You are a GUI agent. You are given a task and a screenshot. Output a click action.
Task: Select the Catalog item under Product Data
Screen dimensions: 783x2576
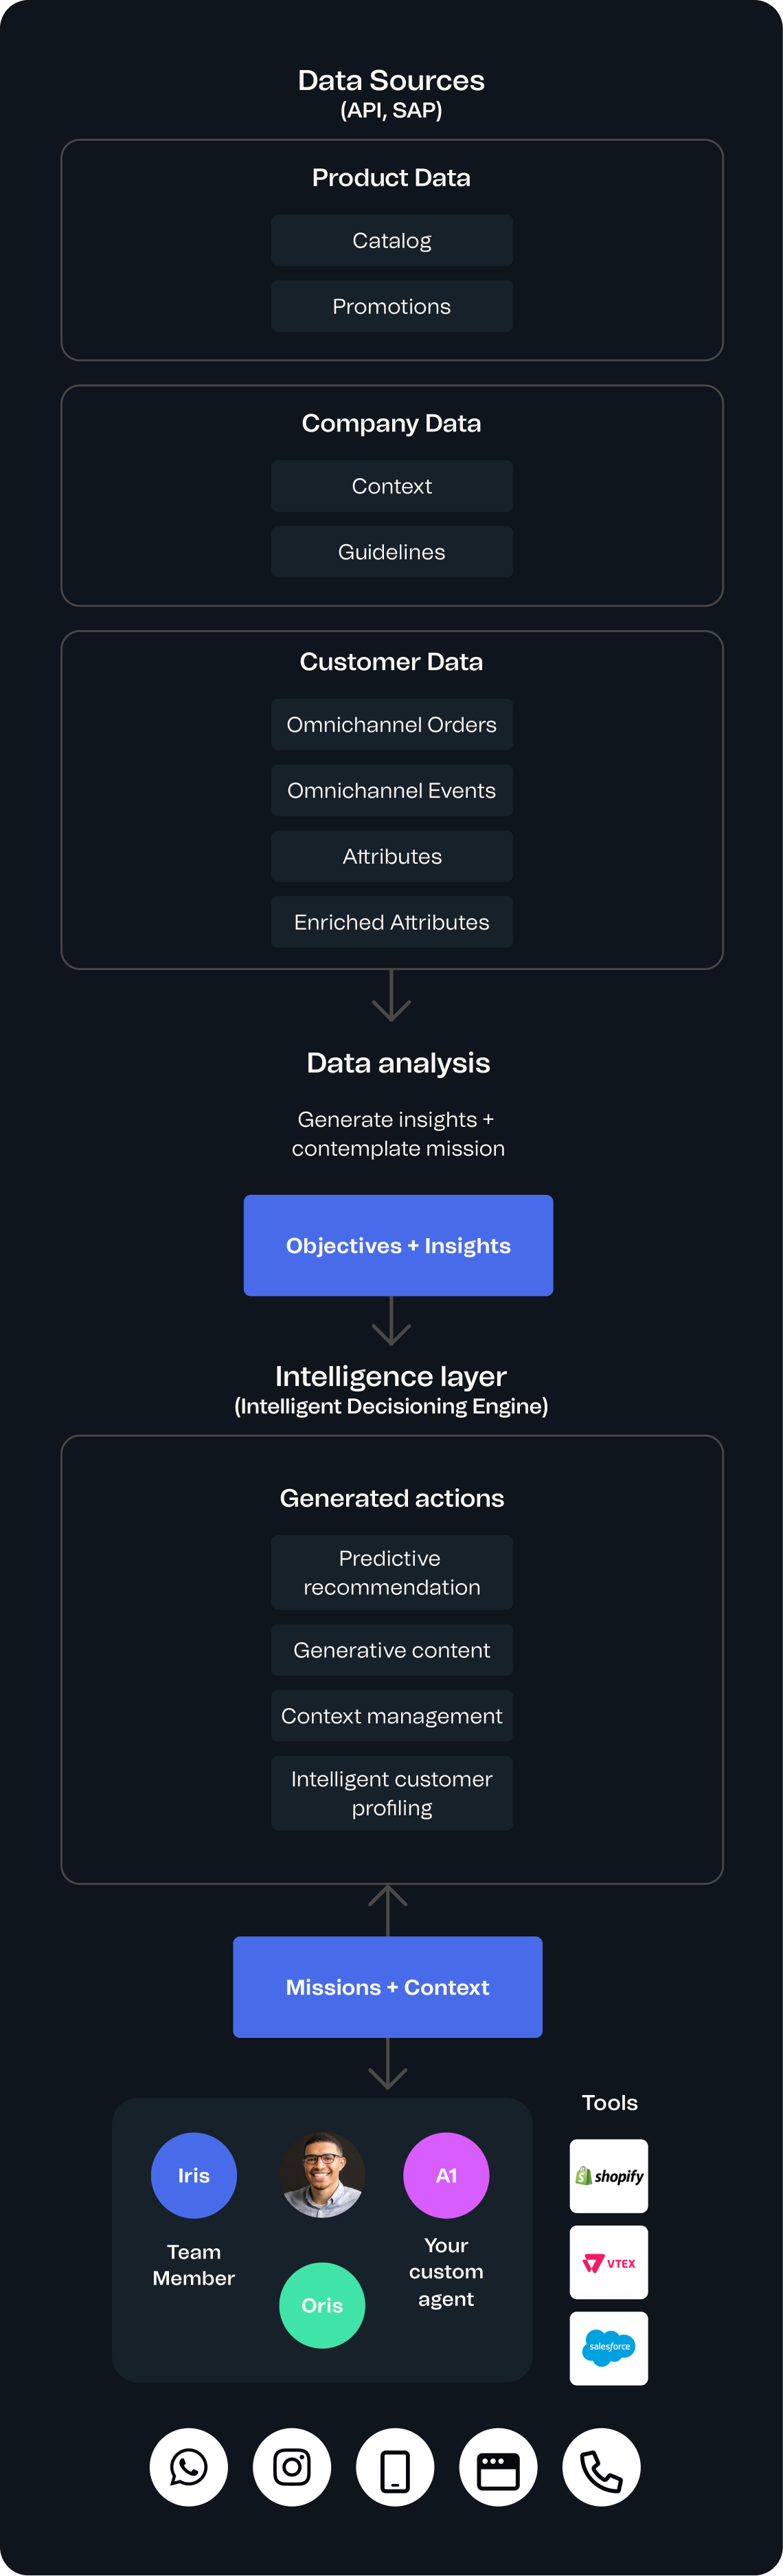pos(392,240)
